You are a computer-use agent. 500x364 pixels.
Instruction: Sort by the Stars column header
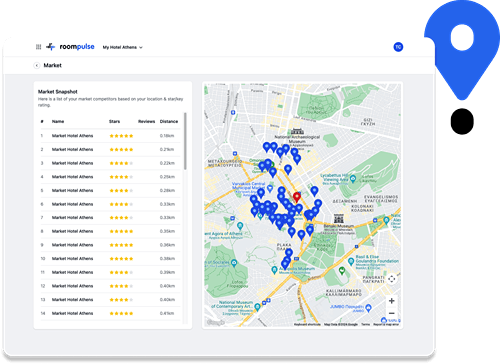[114, 121]
